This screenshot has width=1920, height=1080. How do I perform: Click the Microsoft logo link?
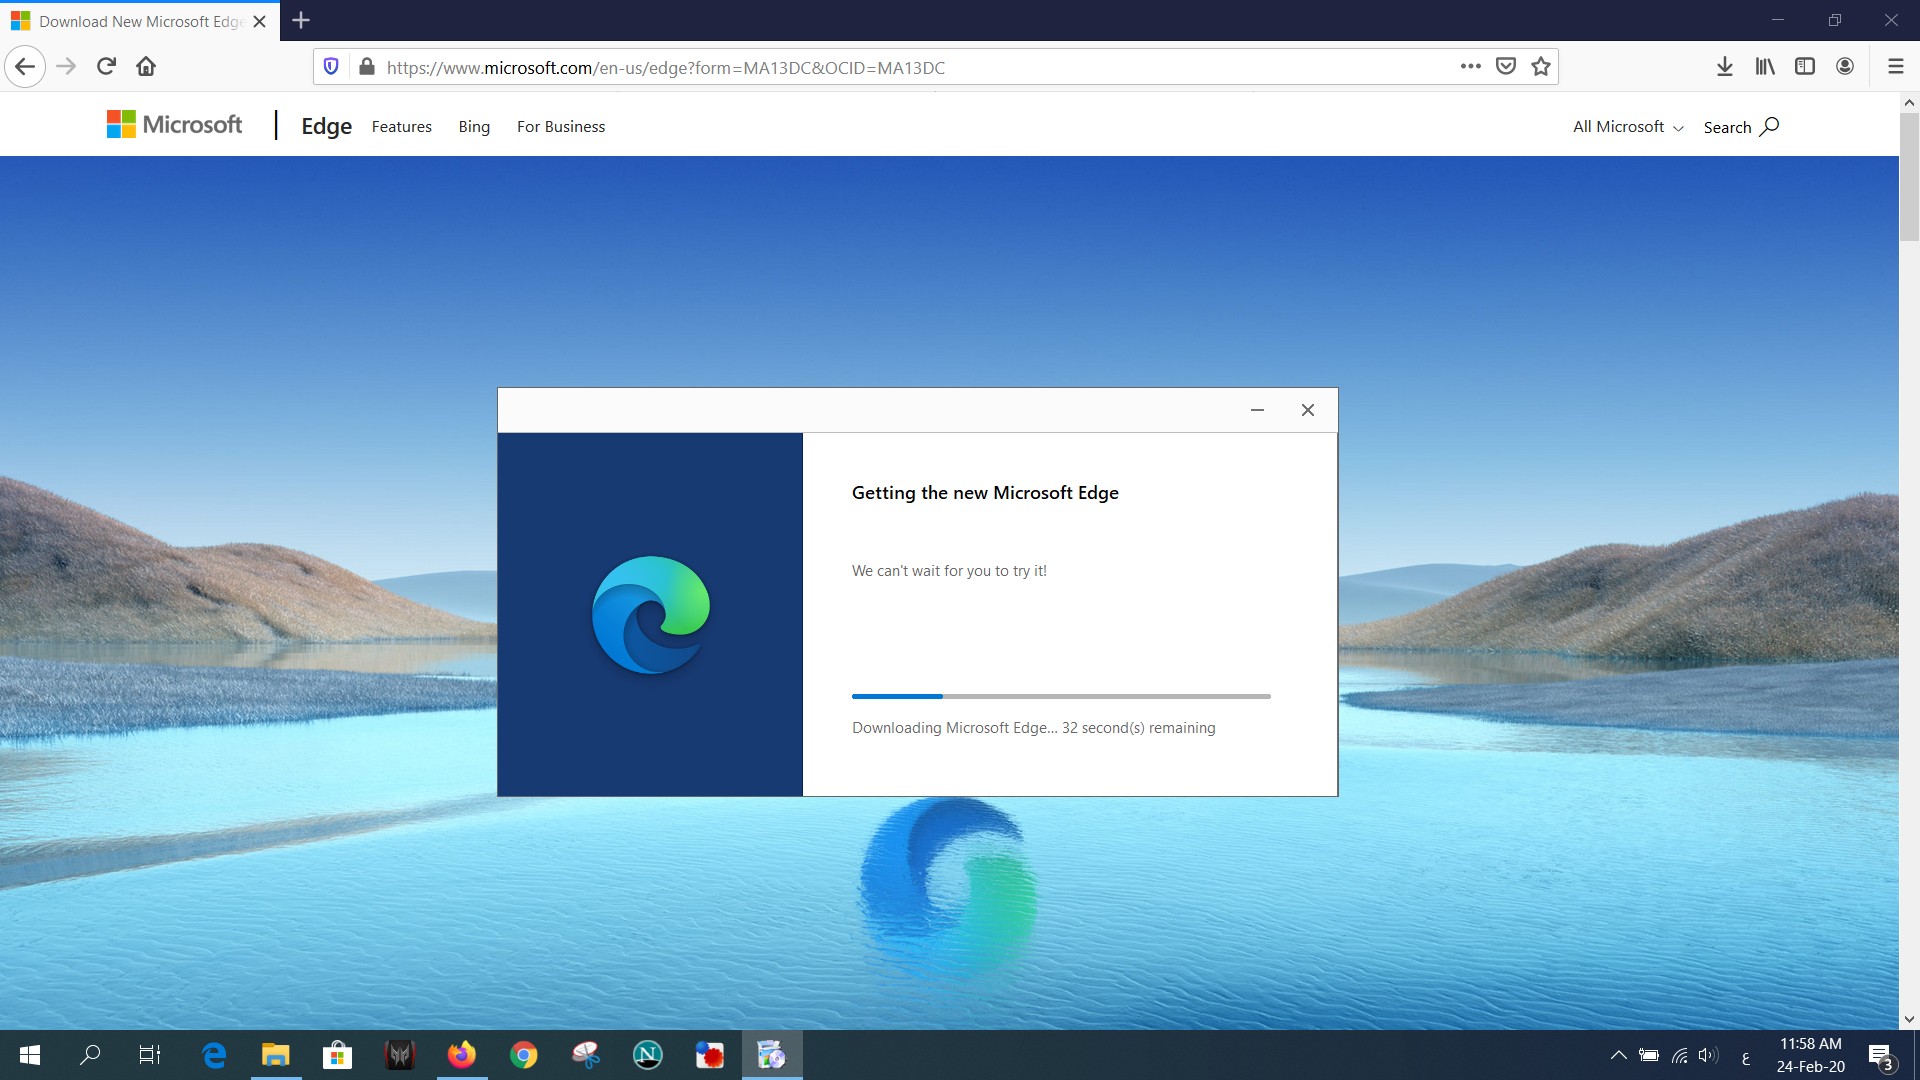pyautogui.click(x=174, y=125)
